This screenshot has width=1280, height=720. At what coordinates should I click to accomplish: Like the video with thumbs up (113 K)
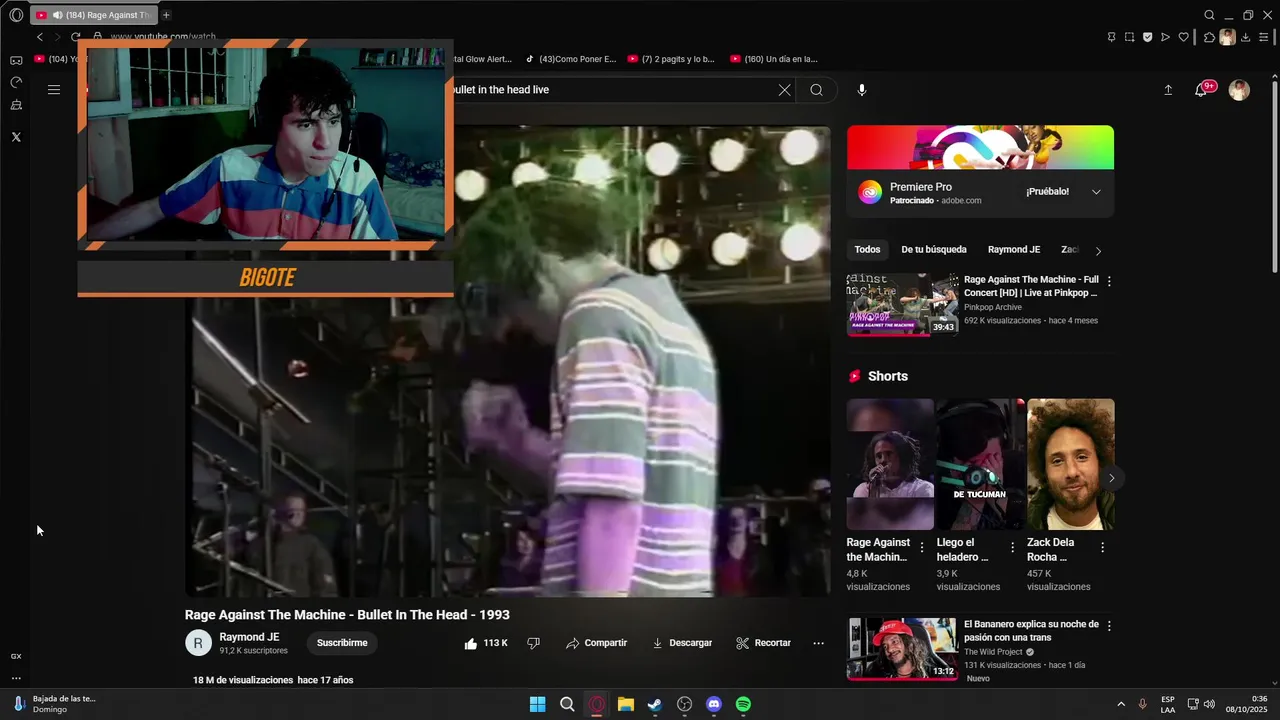point(486,643)
